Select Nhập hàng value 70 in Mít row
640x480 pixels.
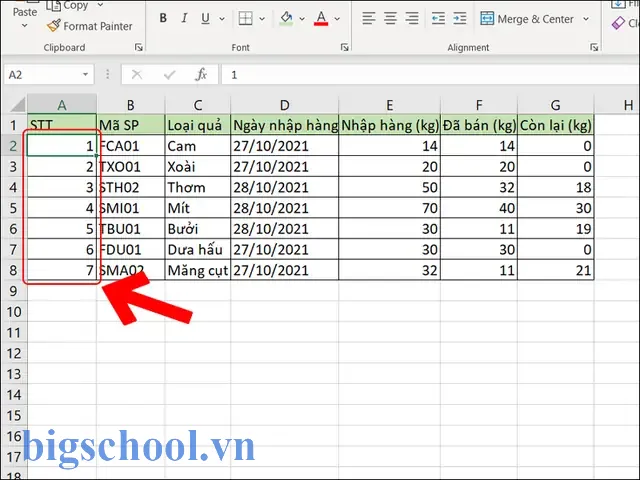point(389,208)
